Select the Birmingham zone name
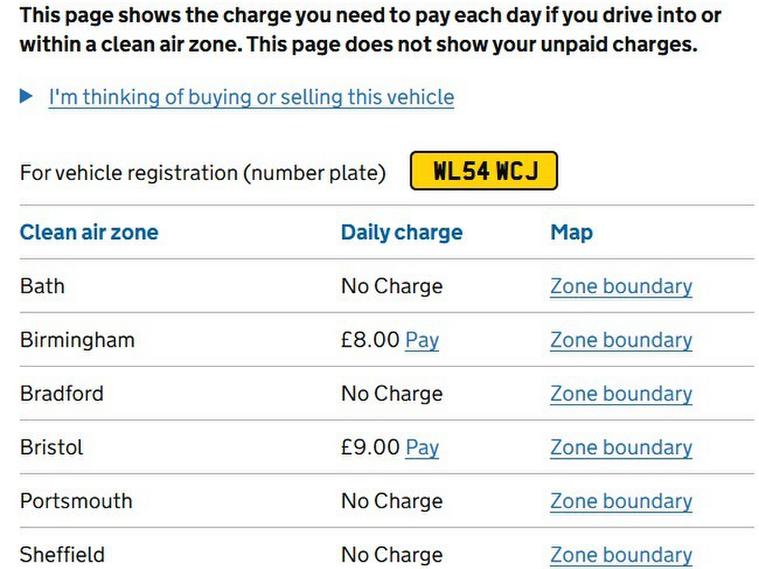Screen dimensions: 759x569 point(77,340)
